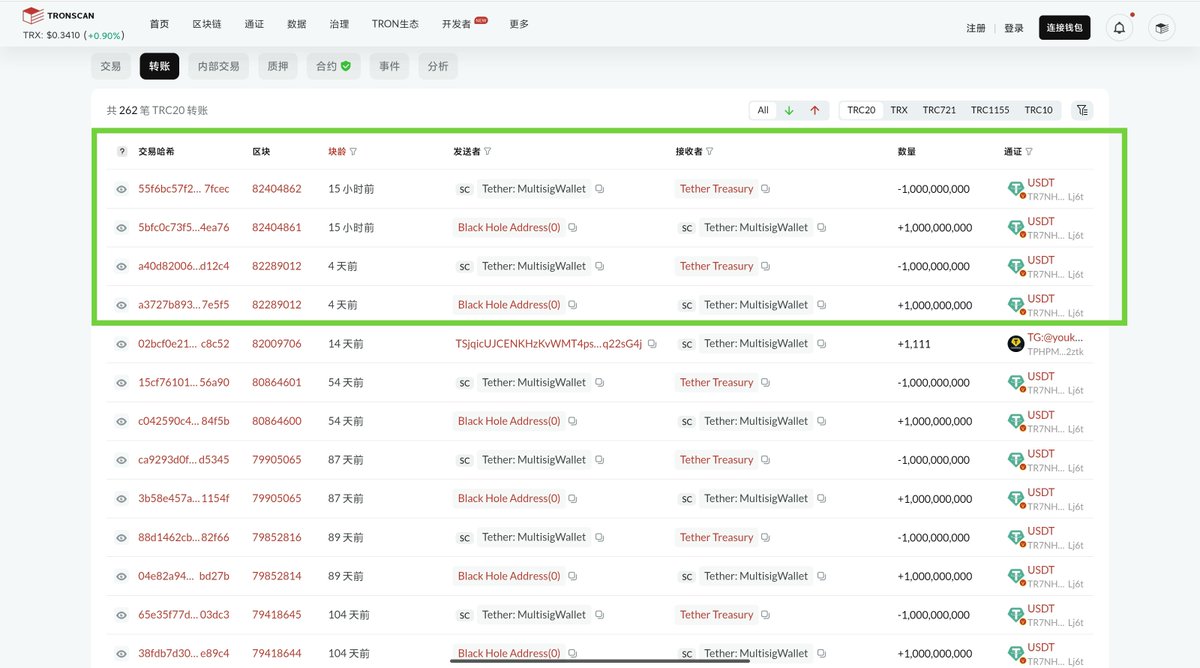Open the 块龄 column filter
The height and width of the screenshot is (668, 1200).
point(354,152)
